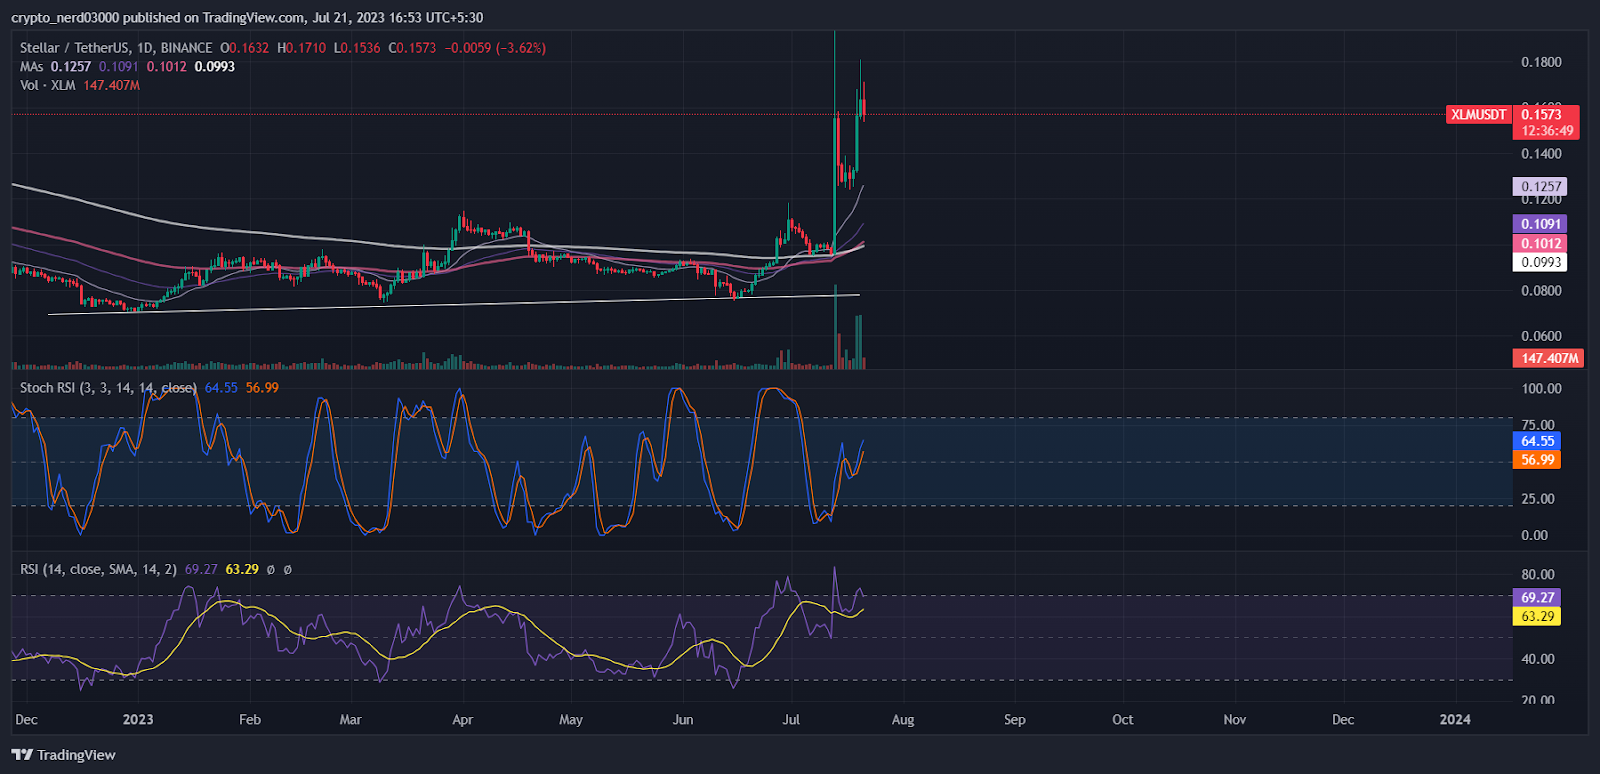
Task: Click the Oct label on time axis
Action: 1123,720
